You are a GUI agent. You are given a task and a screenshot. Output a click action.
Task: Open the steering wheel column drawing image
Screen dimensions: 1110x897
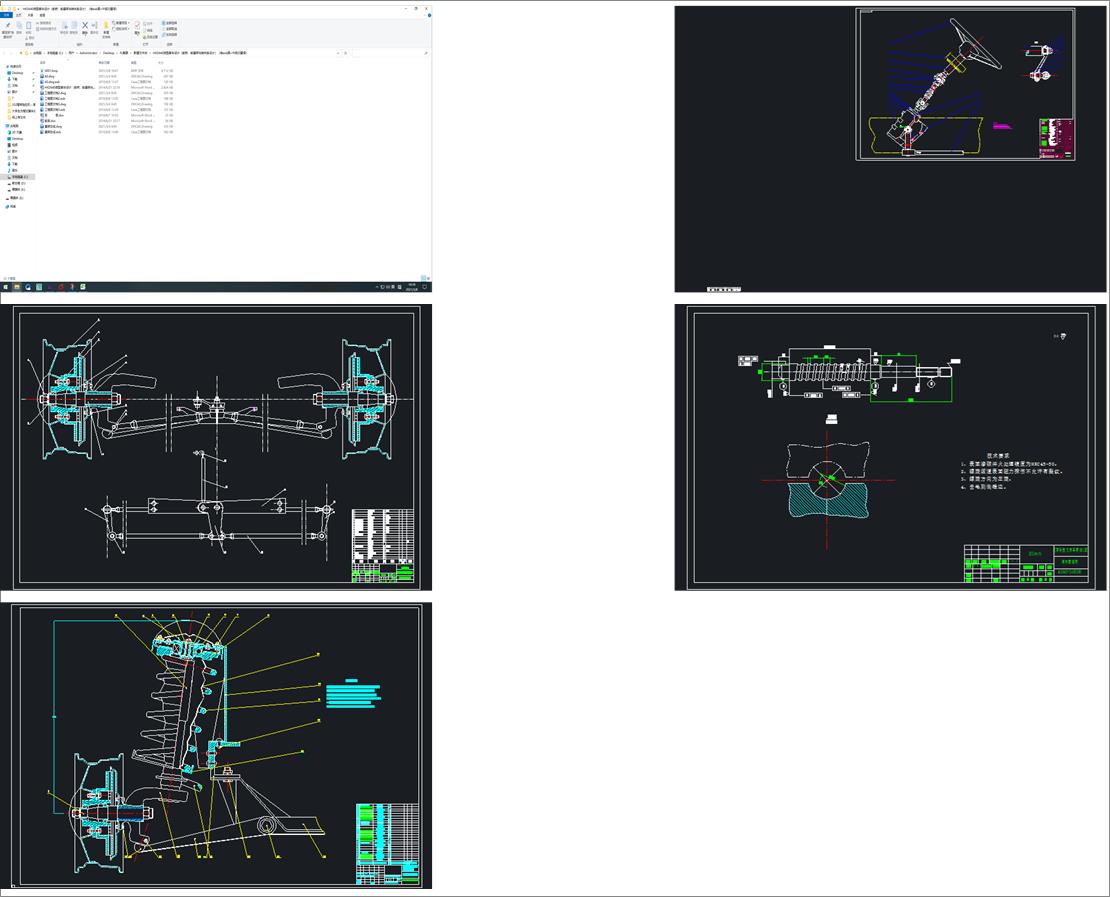point(890,149)
